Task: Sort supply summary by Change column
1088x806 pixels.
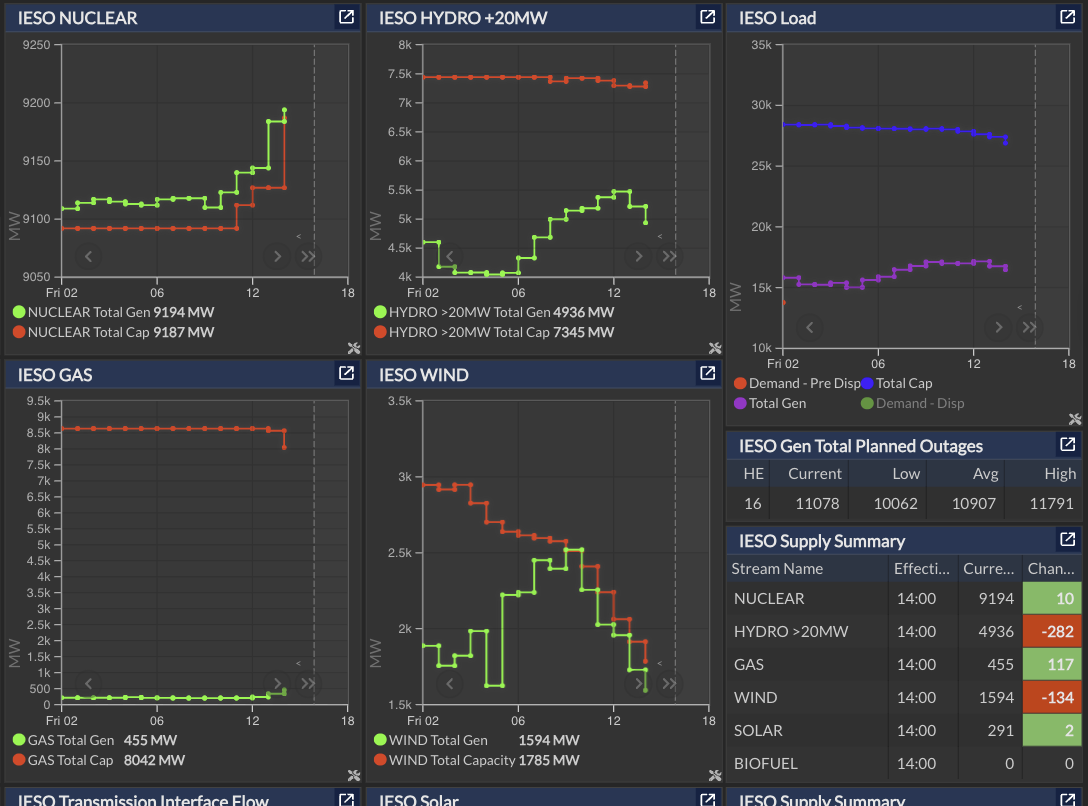Action: (1052, 569)
